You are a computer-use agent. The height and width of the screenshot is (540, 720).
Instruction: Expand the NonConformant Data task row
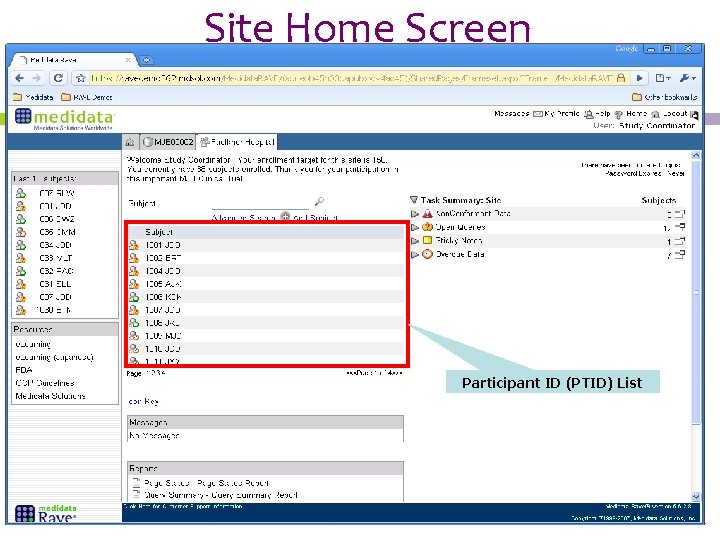[x=415, y=214]
